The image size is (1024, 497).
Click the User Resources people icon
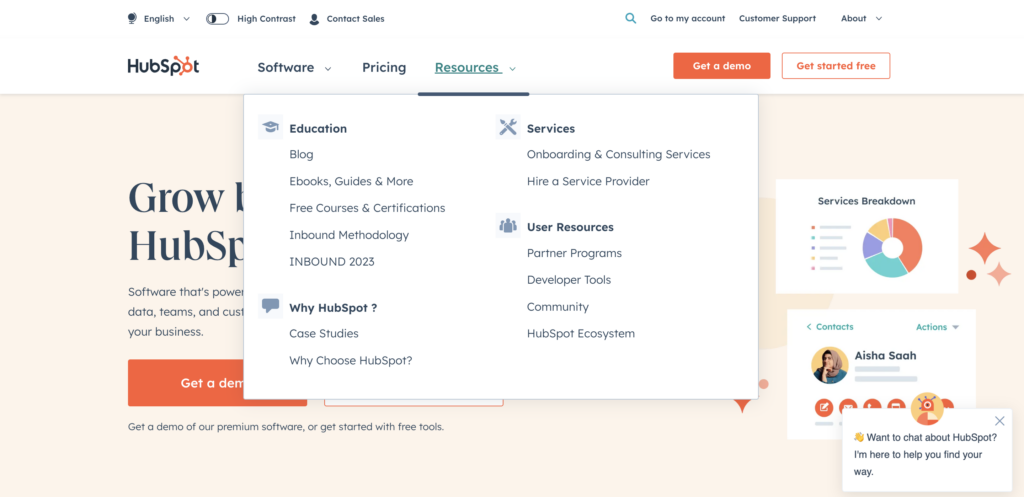click(508, 226)
